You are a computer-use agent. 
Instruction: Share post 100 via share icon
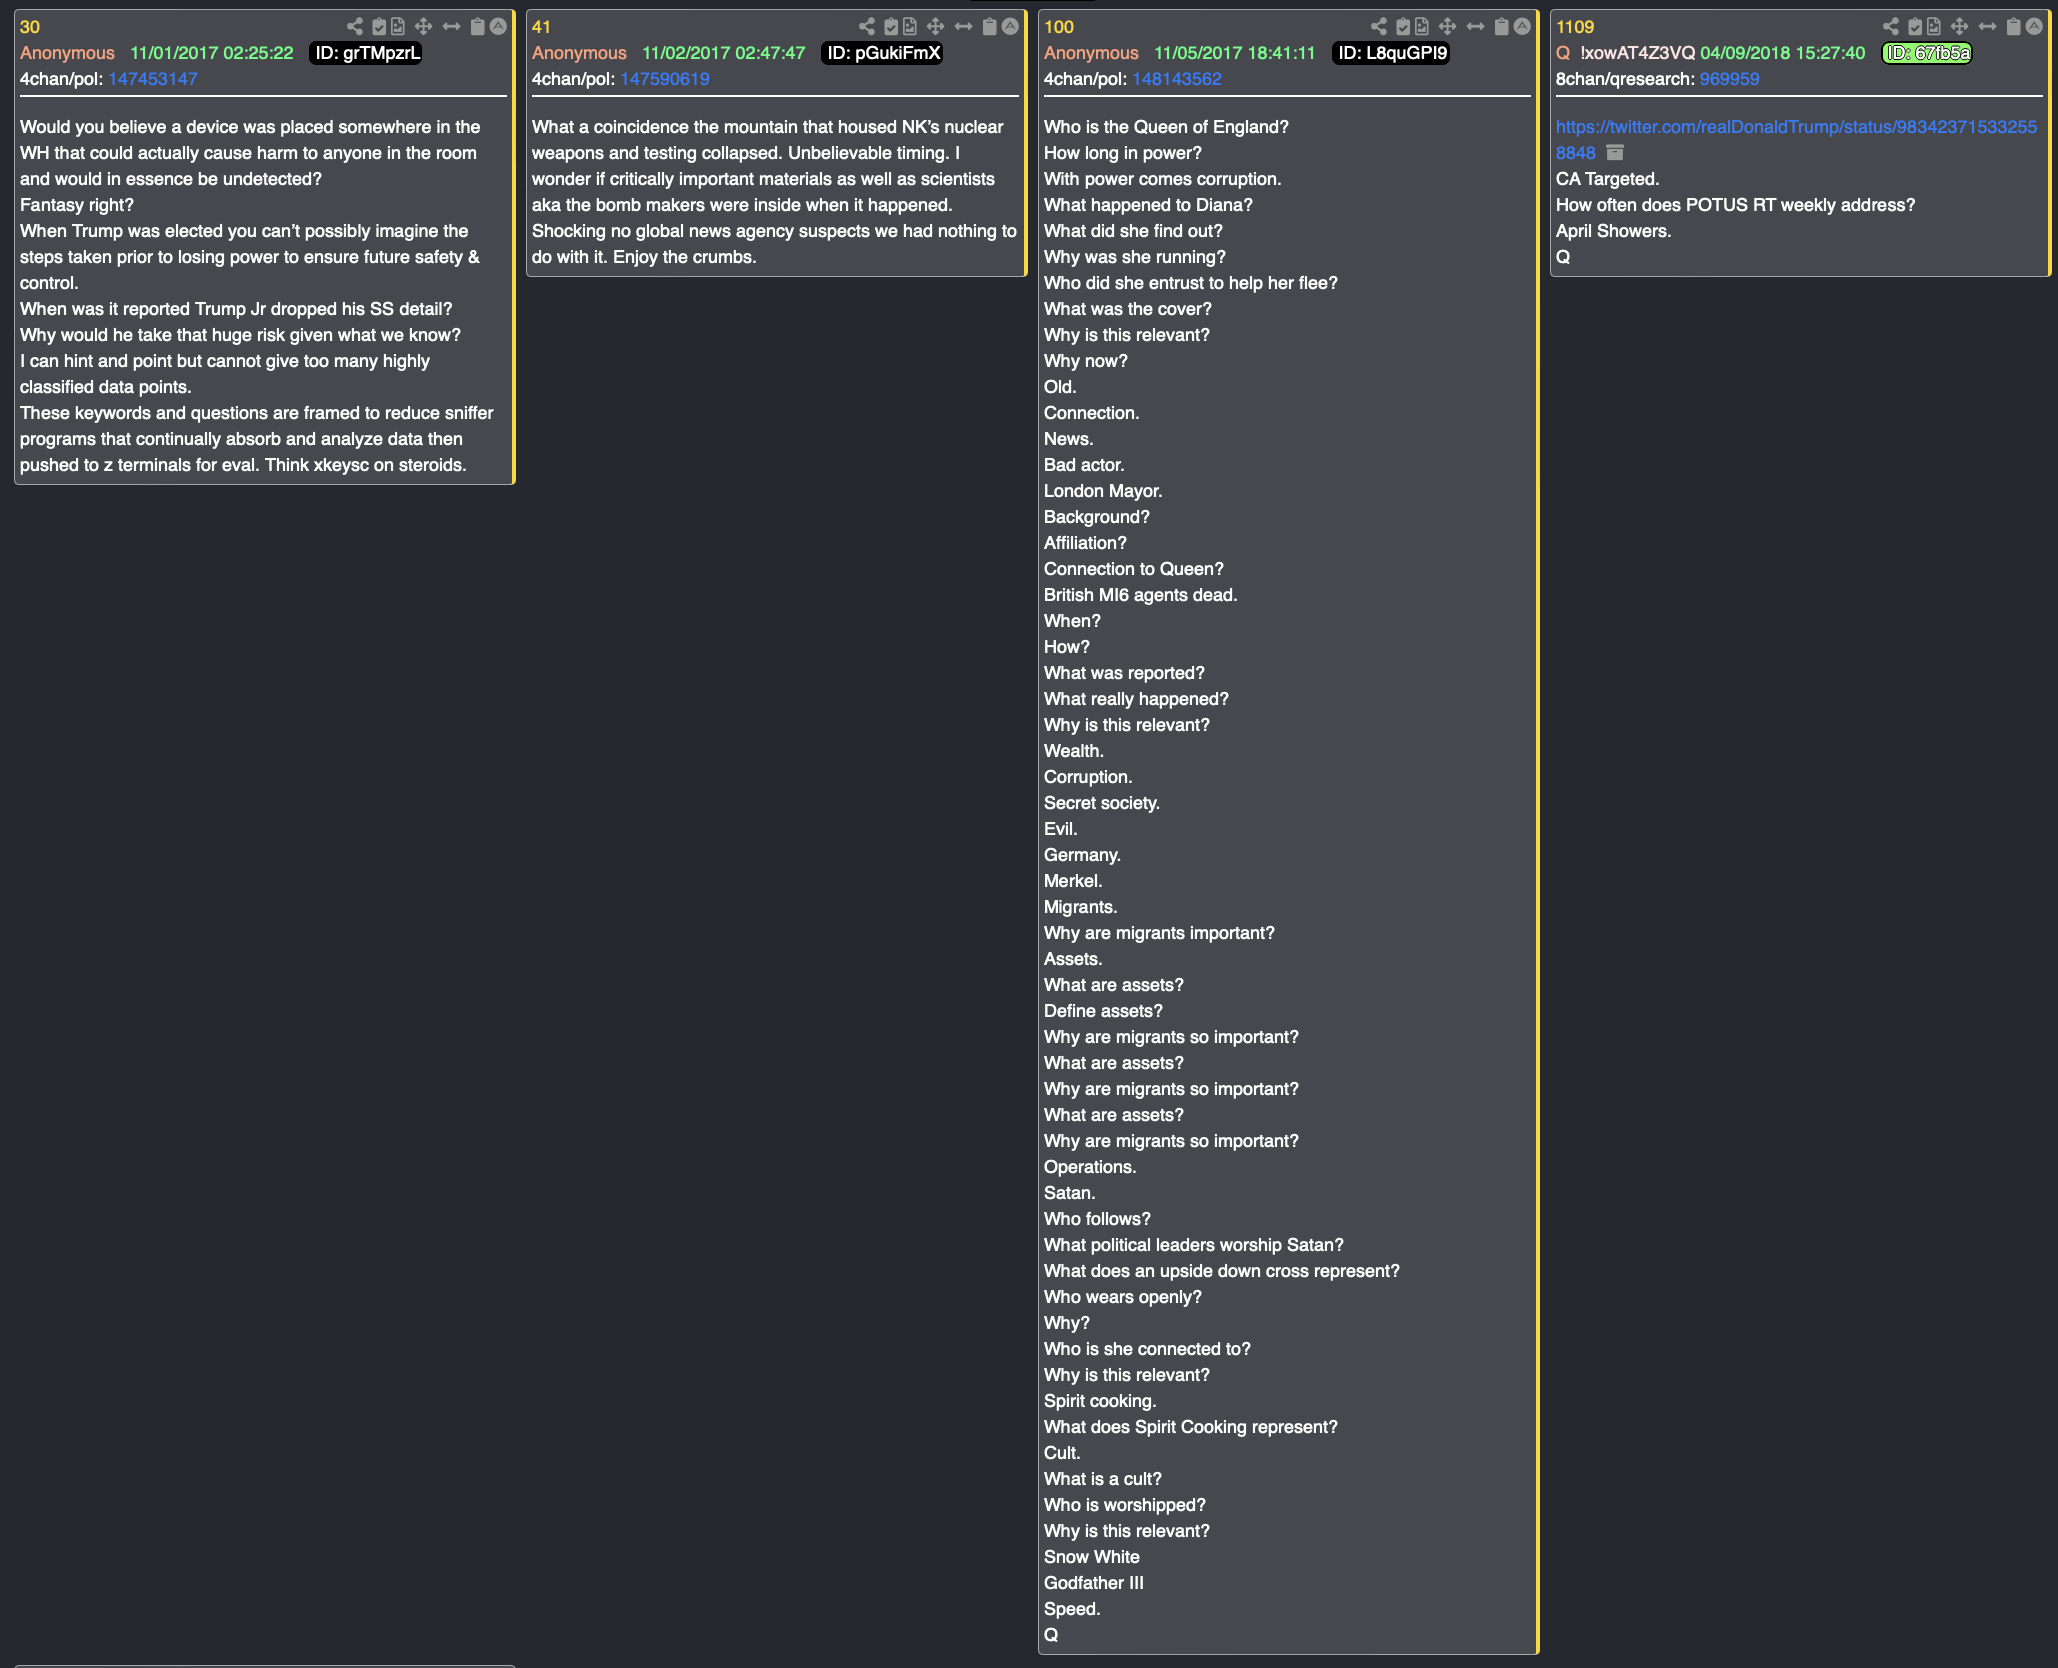(x=1379, y=27)
